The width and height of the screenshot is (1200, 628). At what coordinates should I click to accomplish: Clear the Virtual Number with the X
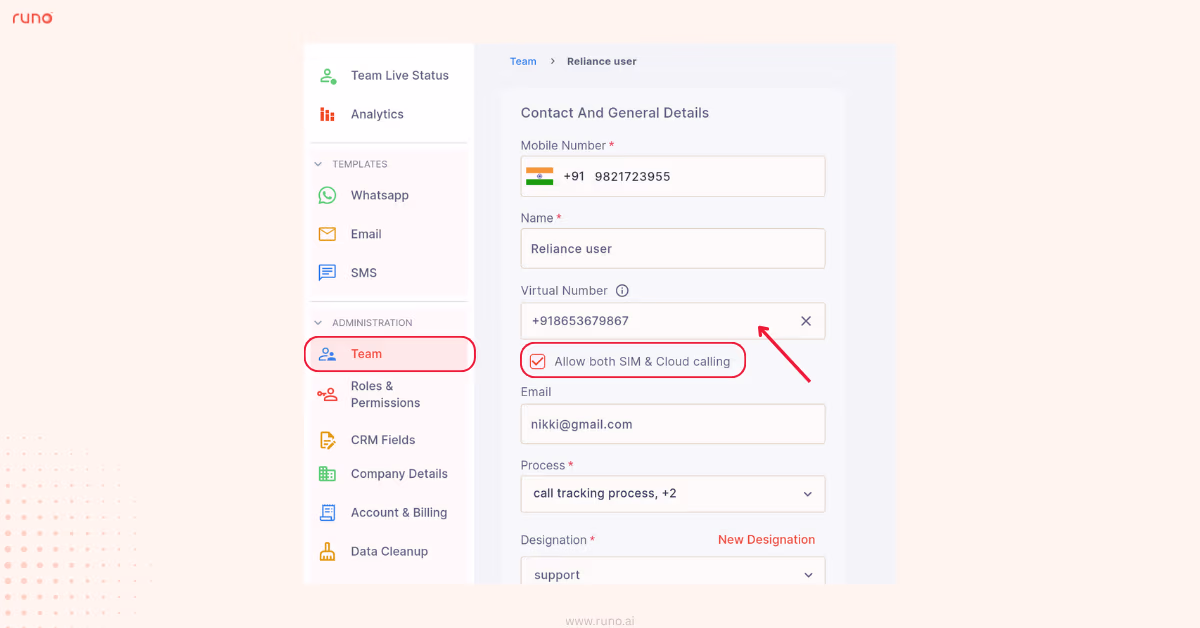[806, 321]
